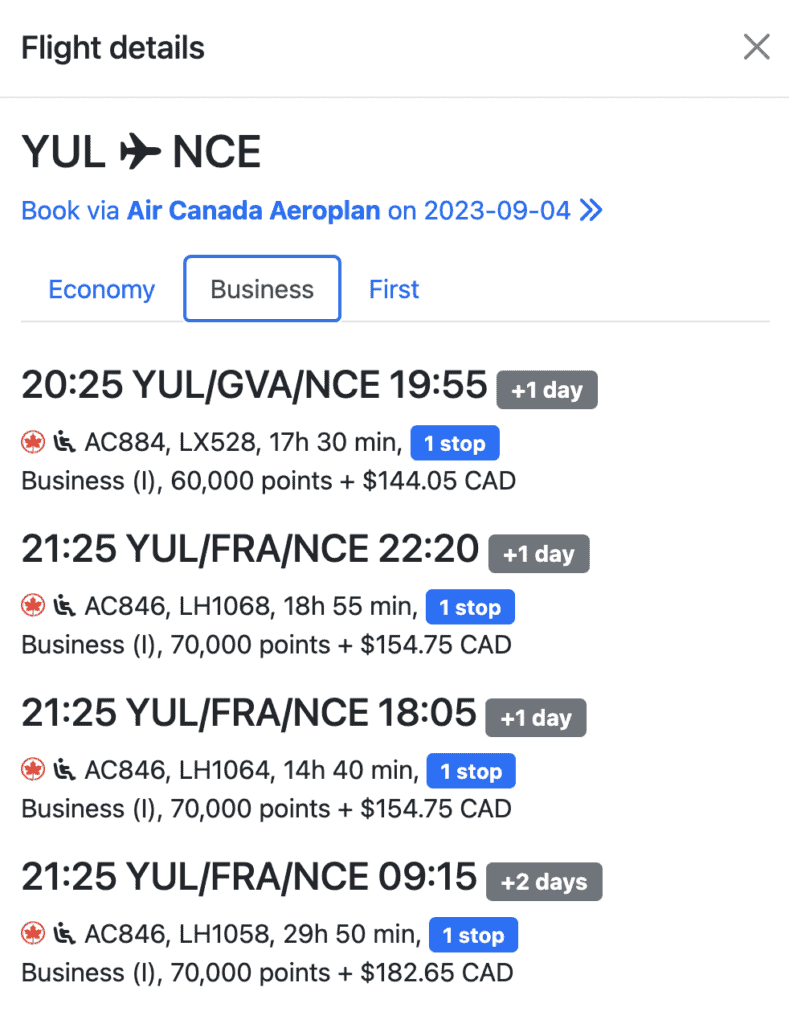Select the YUL/FRA/NCE 18:05 itinerary heading

click(x=249, y=713)
